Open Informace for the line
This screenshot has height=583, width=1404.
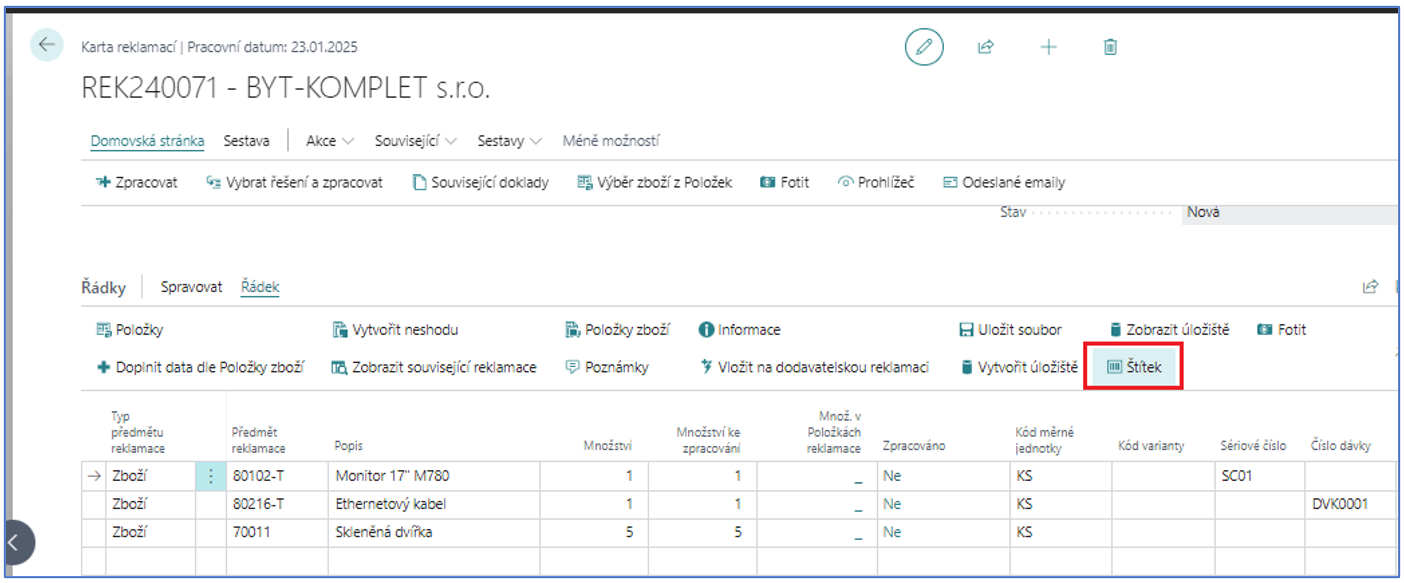tap(739, 329)
